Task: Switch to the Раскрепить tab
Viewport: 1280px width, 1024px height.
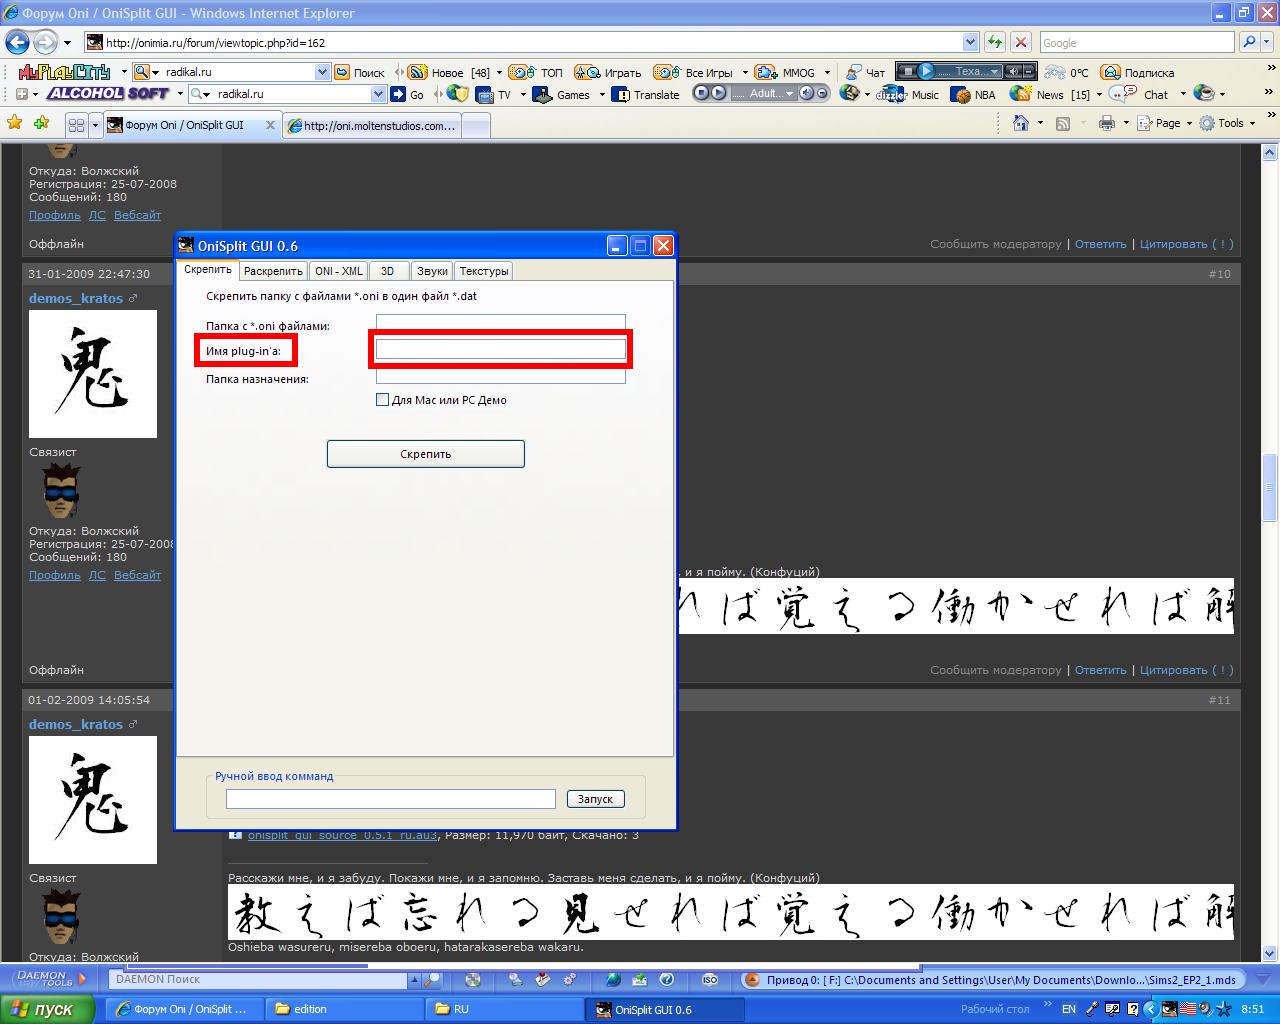Action: [x=273, y=271]
